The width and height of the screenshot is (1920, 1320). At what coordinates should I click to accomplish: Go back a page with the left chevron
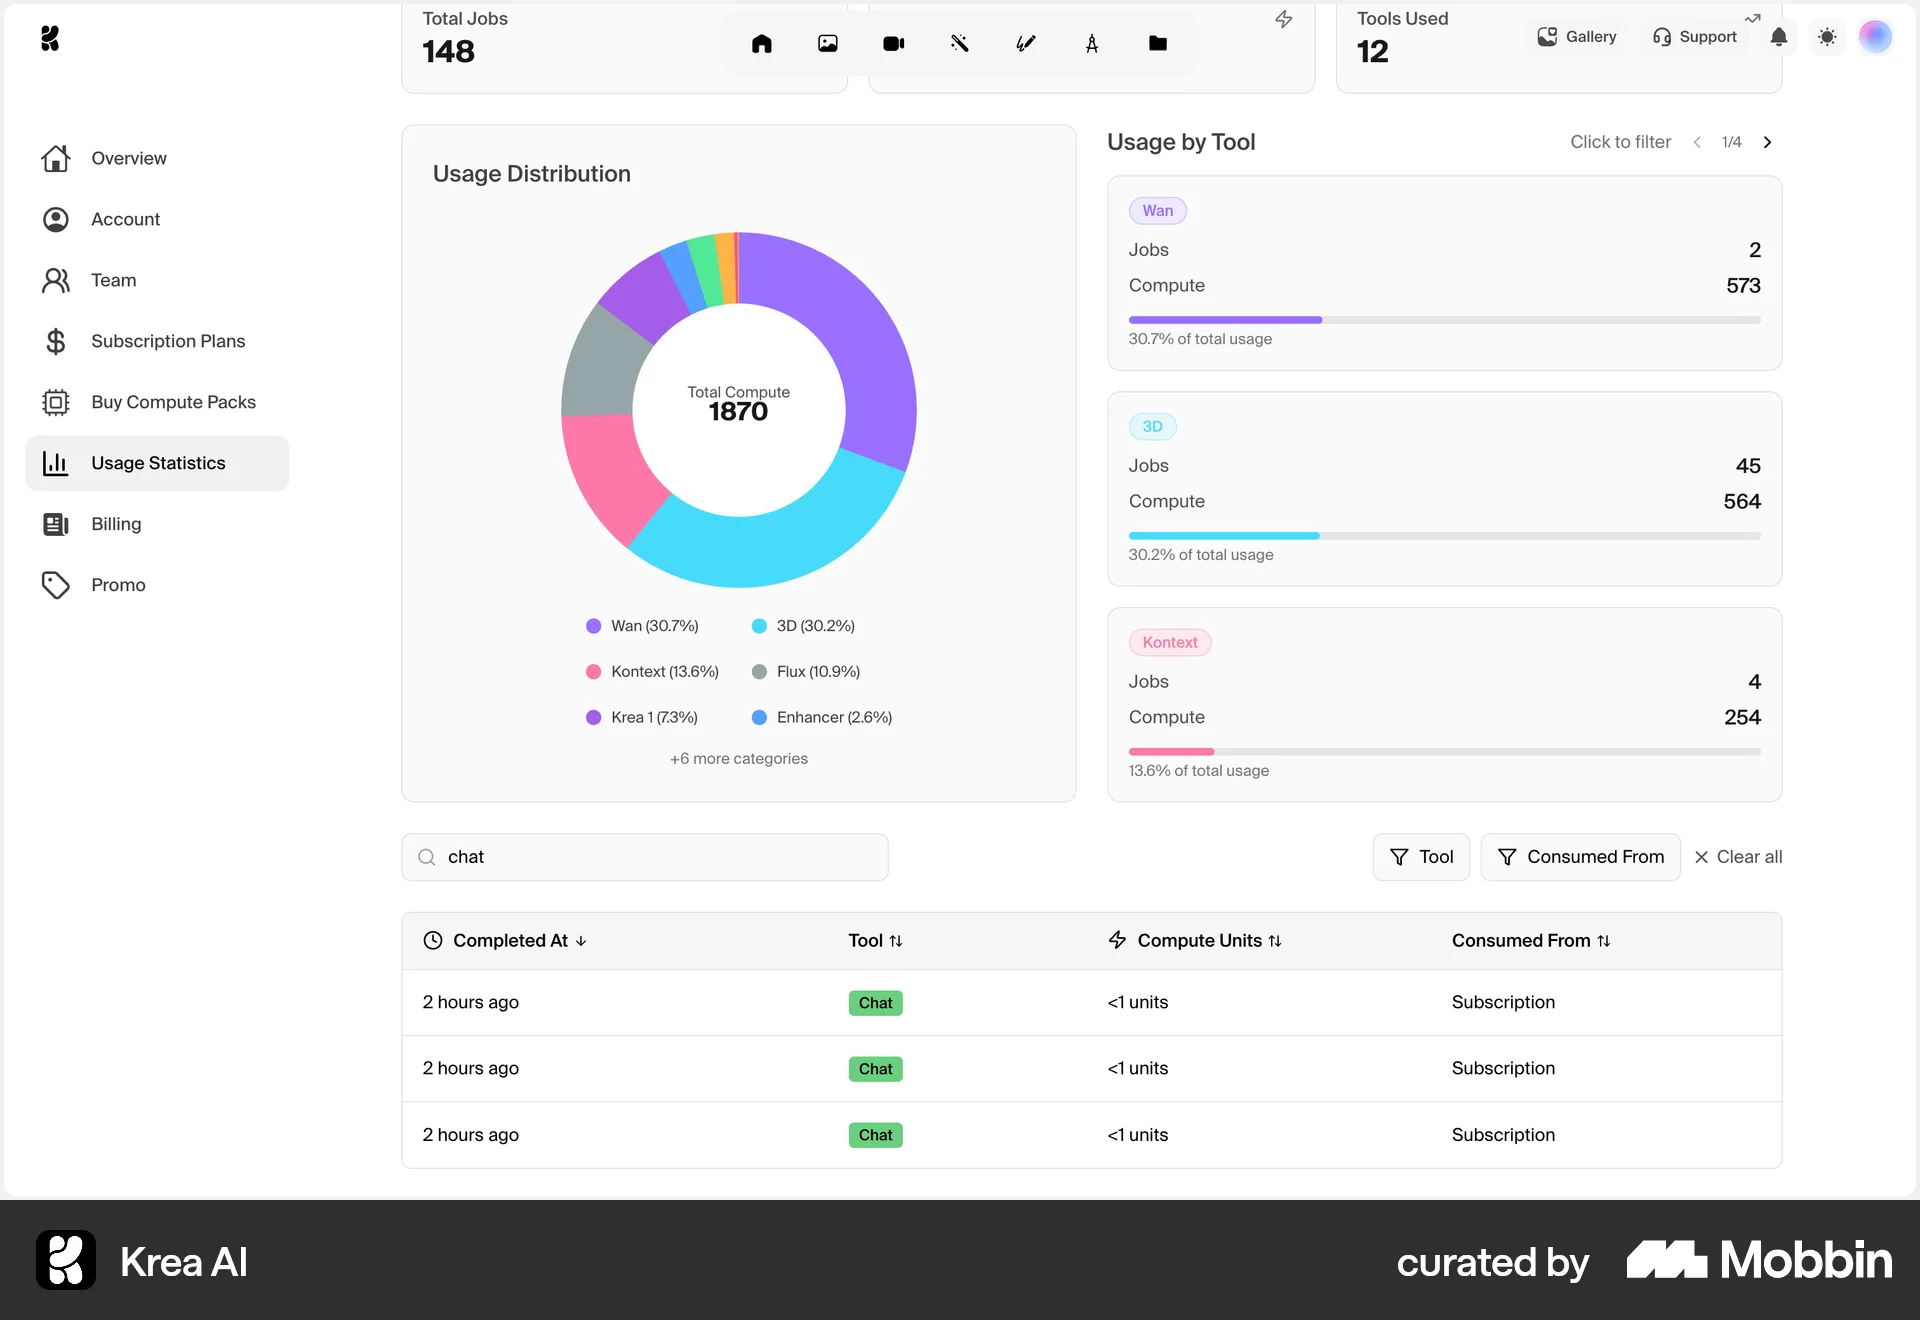tap(1697, 142)
